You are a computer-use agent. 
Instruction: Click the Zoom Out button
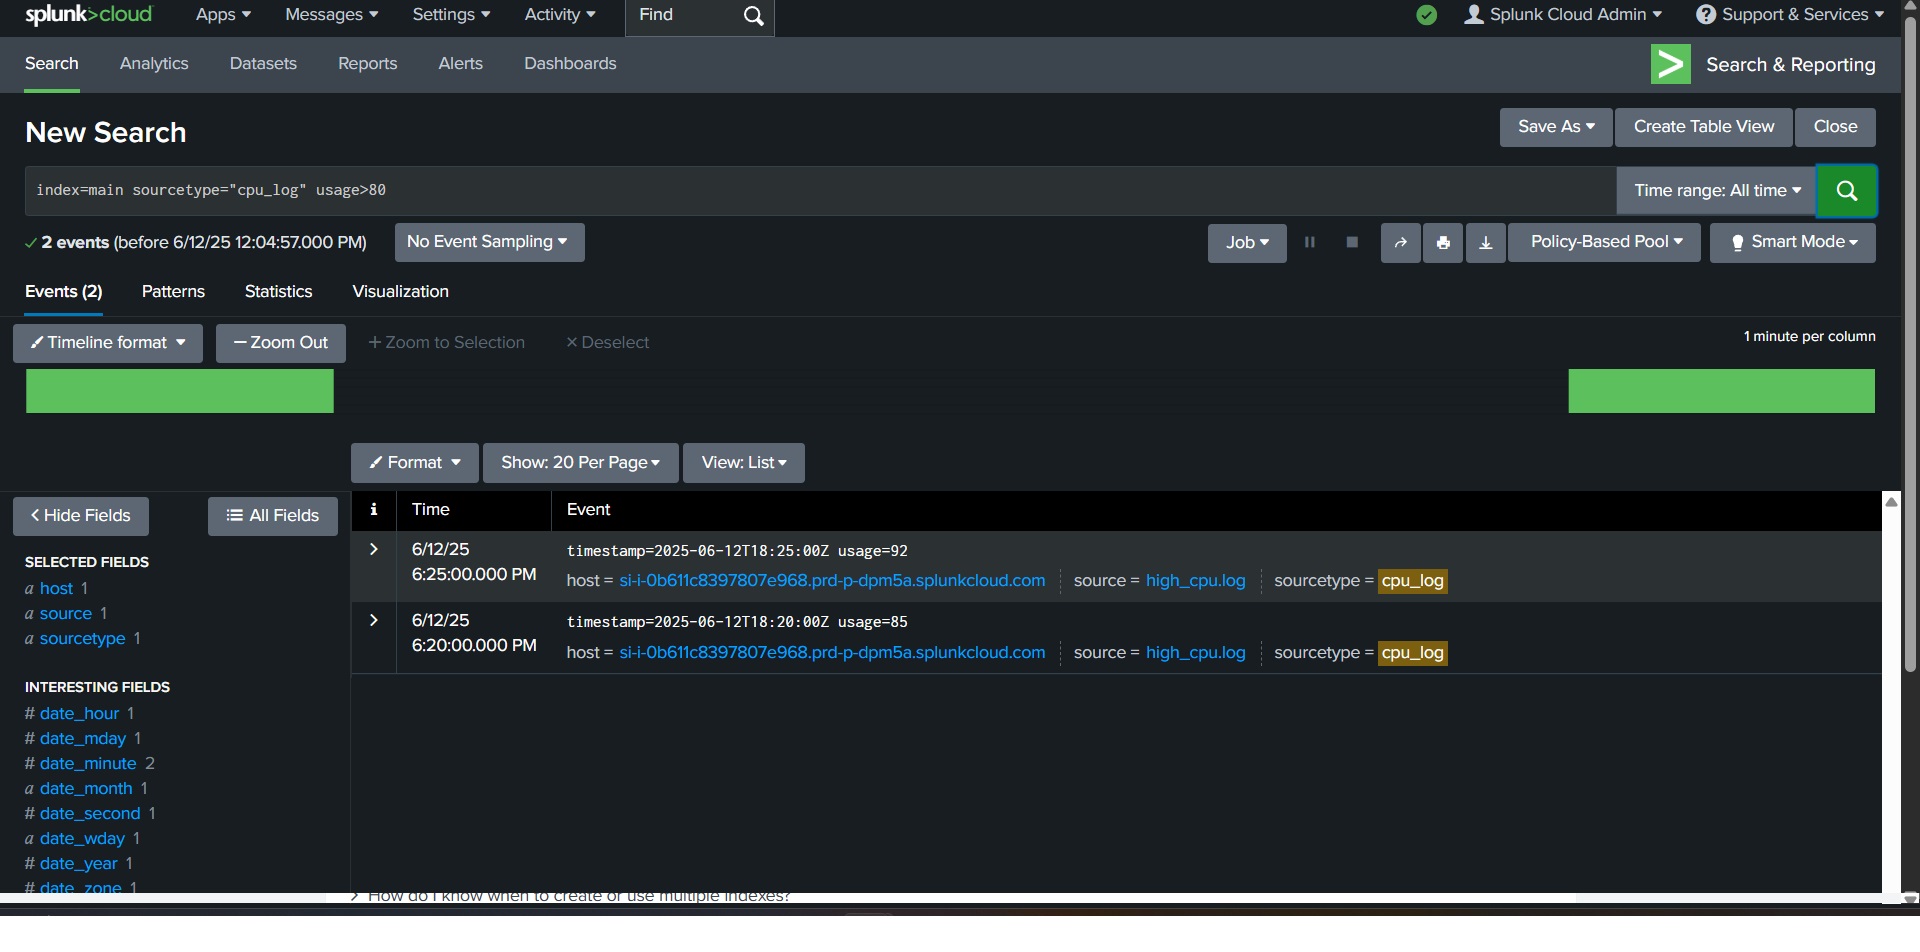(x=281, y=343)
